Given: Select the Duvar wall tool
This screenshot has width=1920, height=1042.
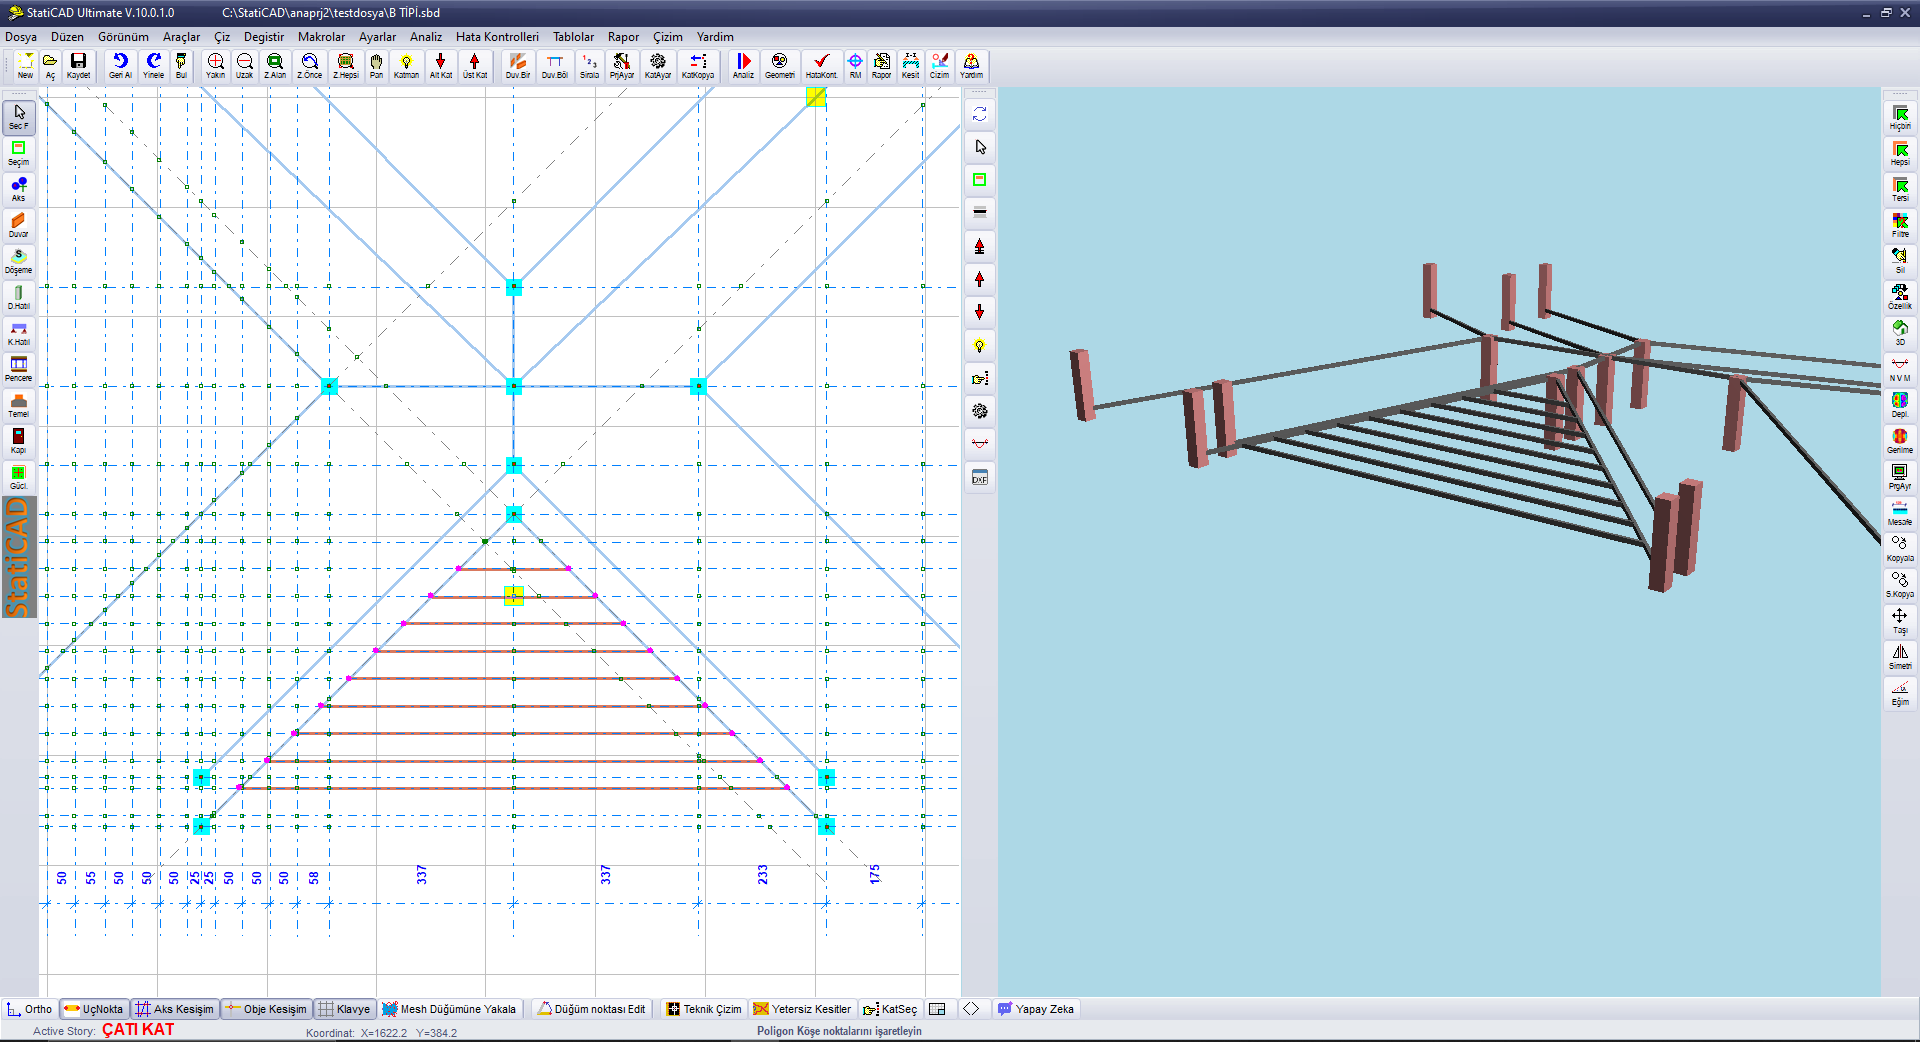Looking at the screenshot, I should [19, 225].
